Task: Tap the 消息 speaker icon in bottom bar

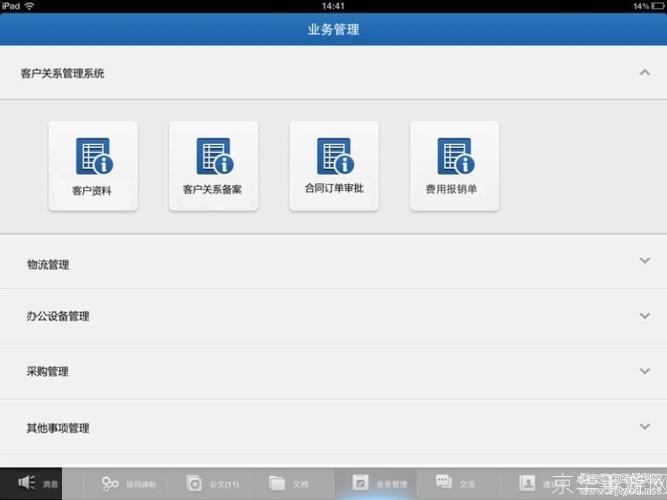Action: (26, 483)
